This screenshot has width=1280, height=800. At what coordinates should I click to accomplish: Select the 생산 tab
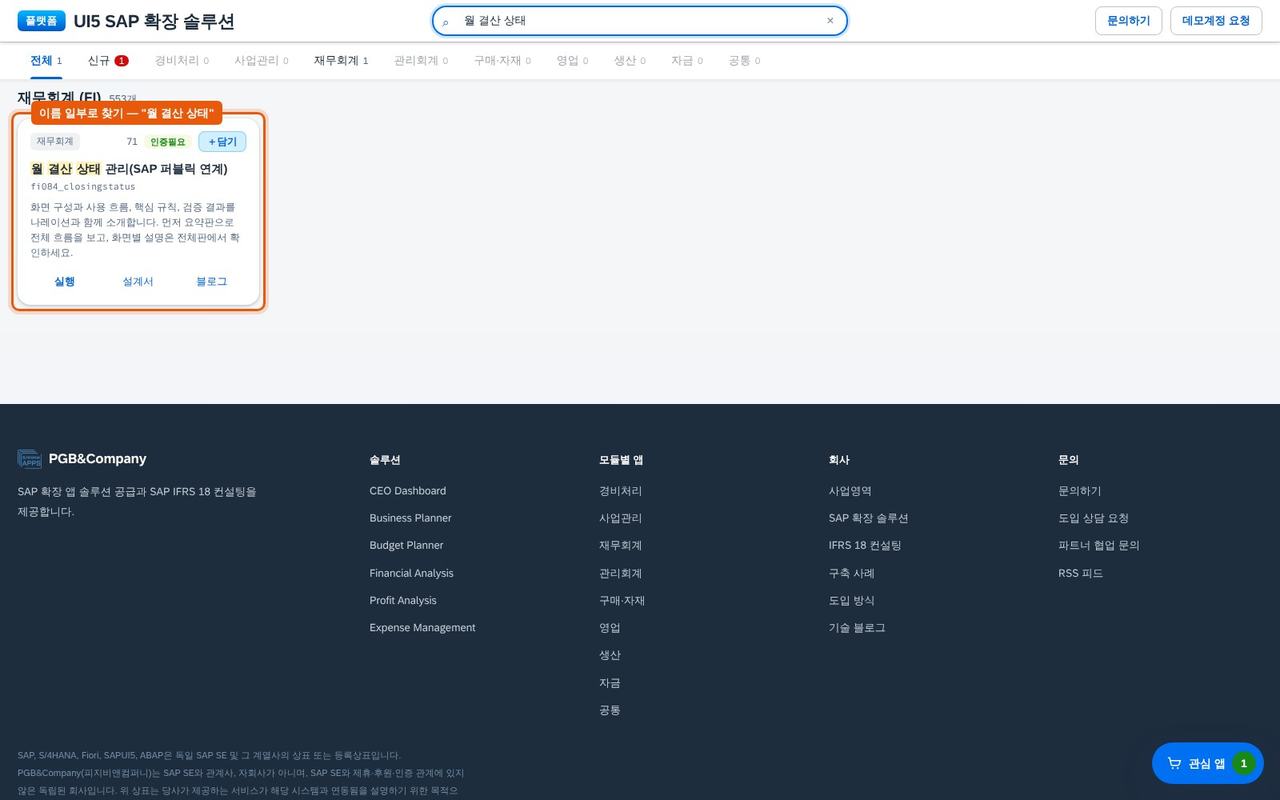629,61
